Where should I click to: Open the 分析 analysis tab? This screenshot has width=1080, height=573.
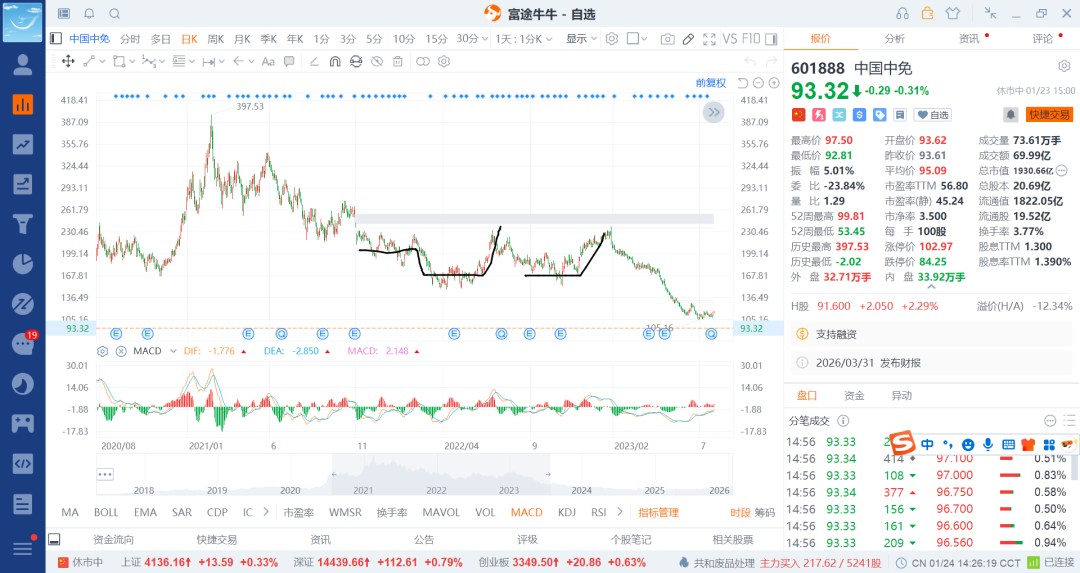[x=895, y=39]
